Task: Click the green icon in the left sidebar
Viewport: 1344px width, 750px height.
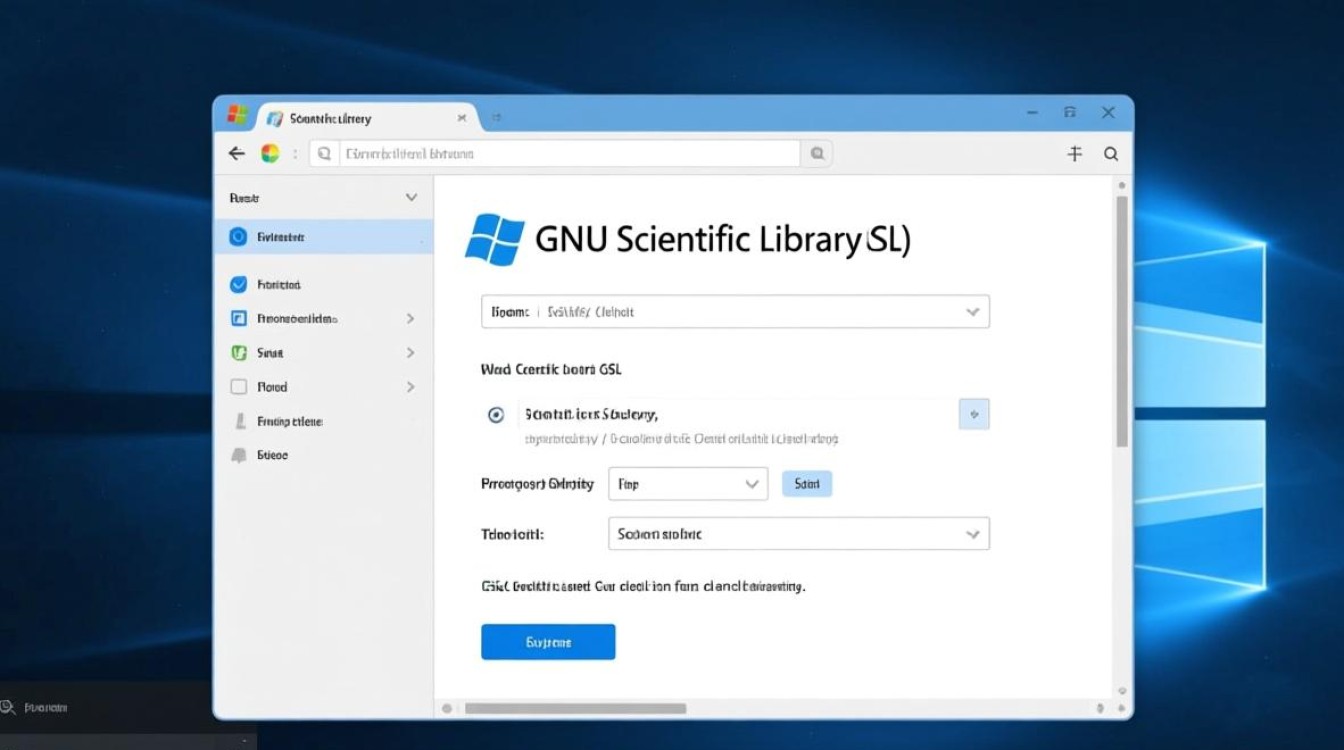Action: pyautogui.click(x=238, y=353)
